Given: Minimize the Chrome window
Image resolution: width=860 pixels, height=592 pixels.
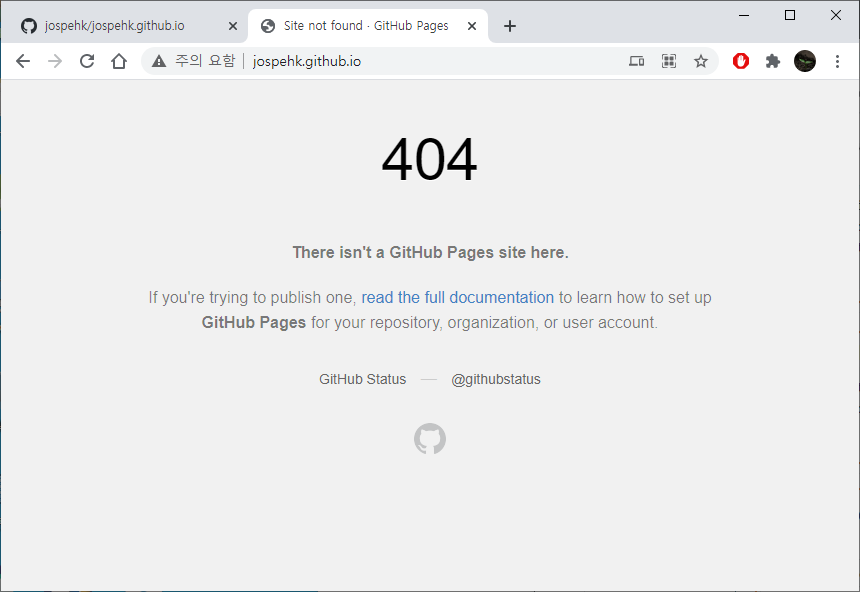Looking at the screenshot, I should click(744, 15).
